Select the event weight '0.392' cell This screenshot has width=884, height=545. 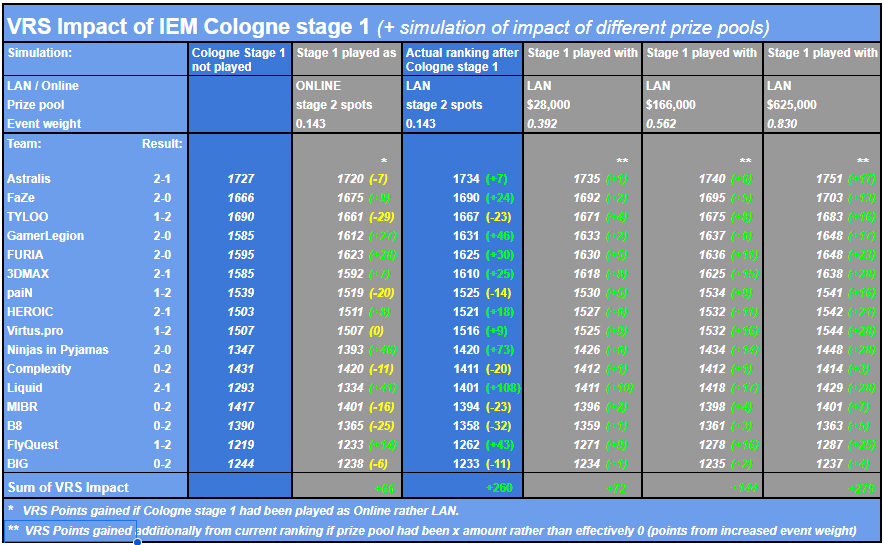[x=542, y=123]
